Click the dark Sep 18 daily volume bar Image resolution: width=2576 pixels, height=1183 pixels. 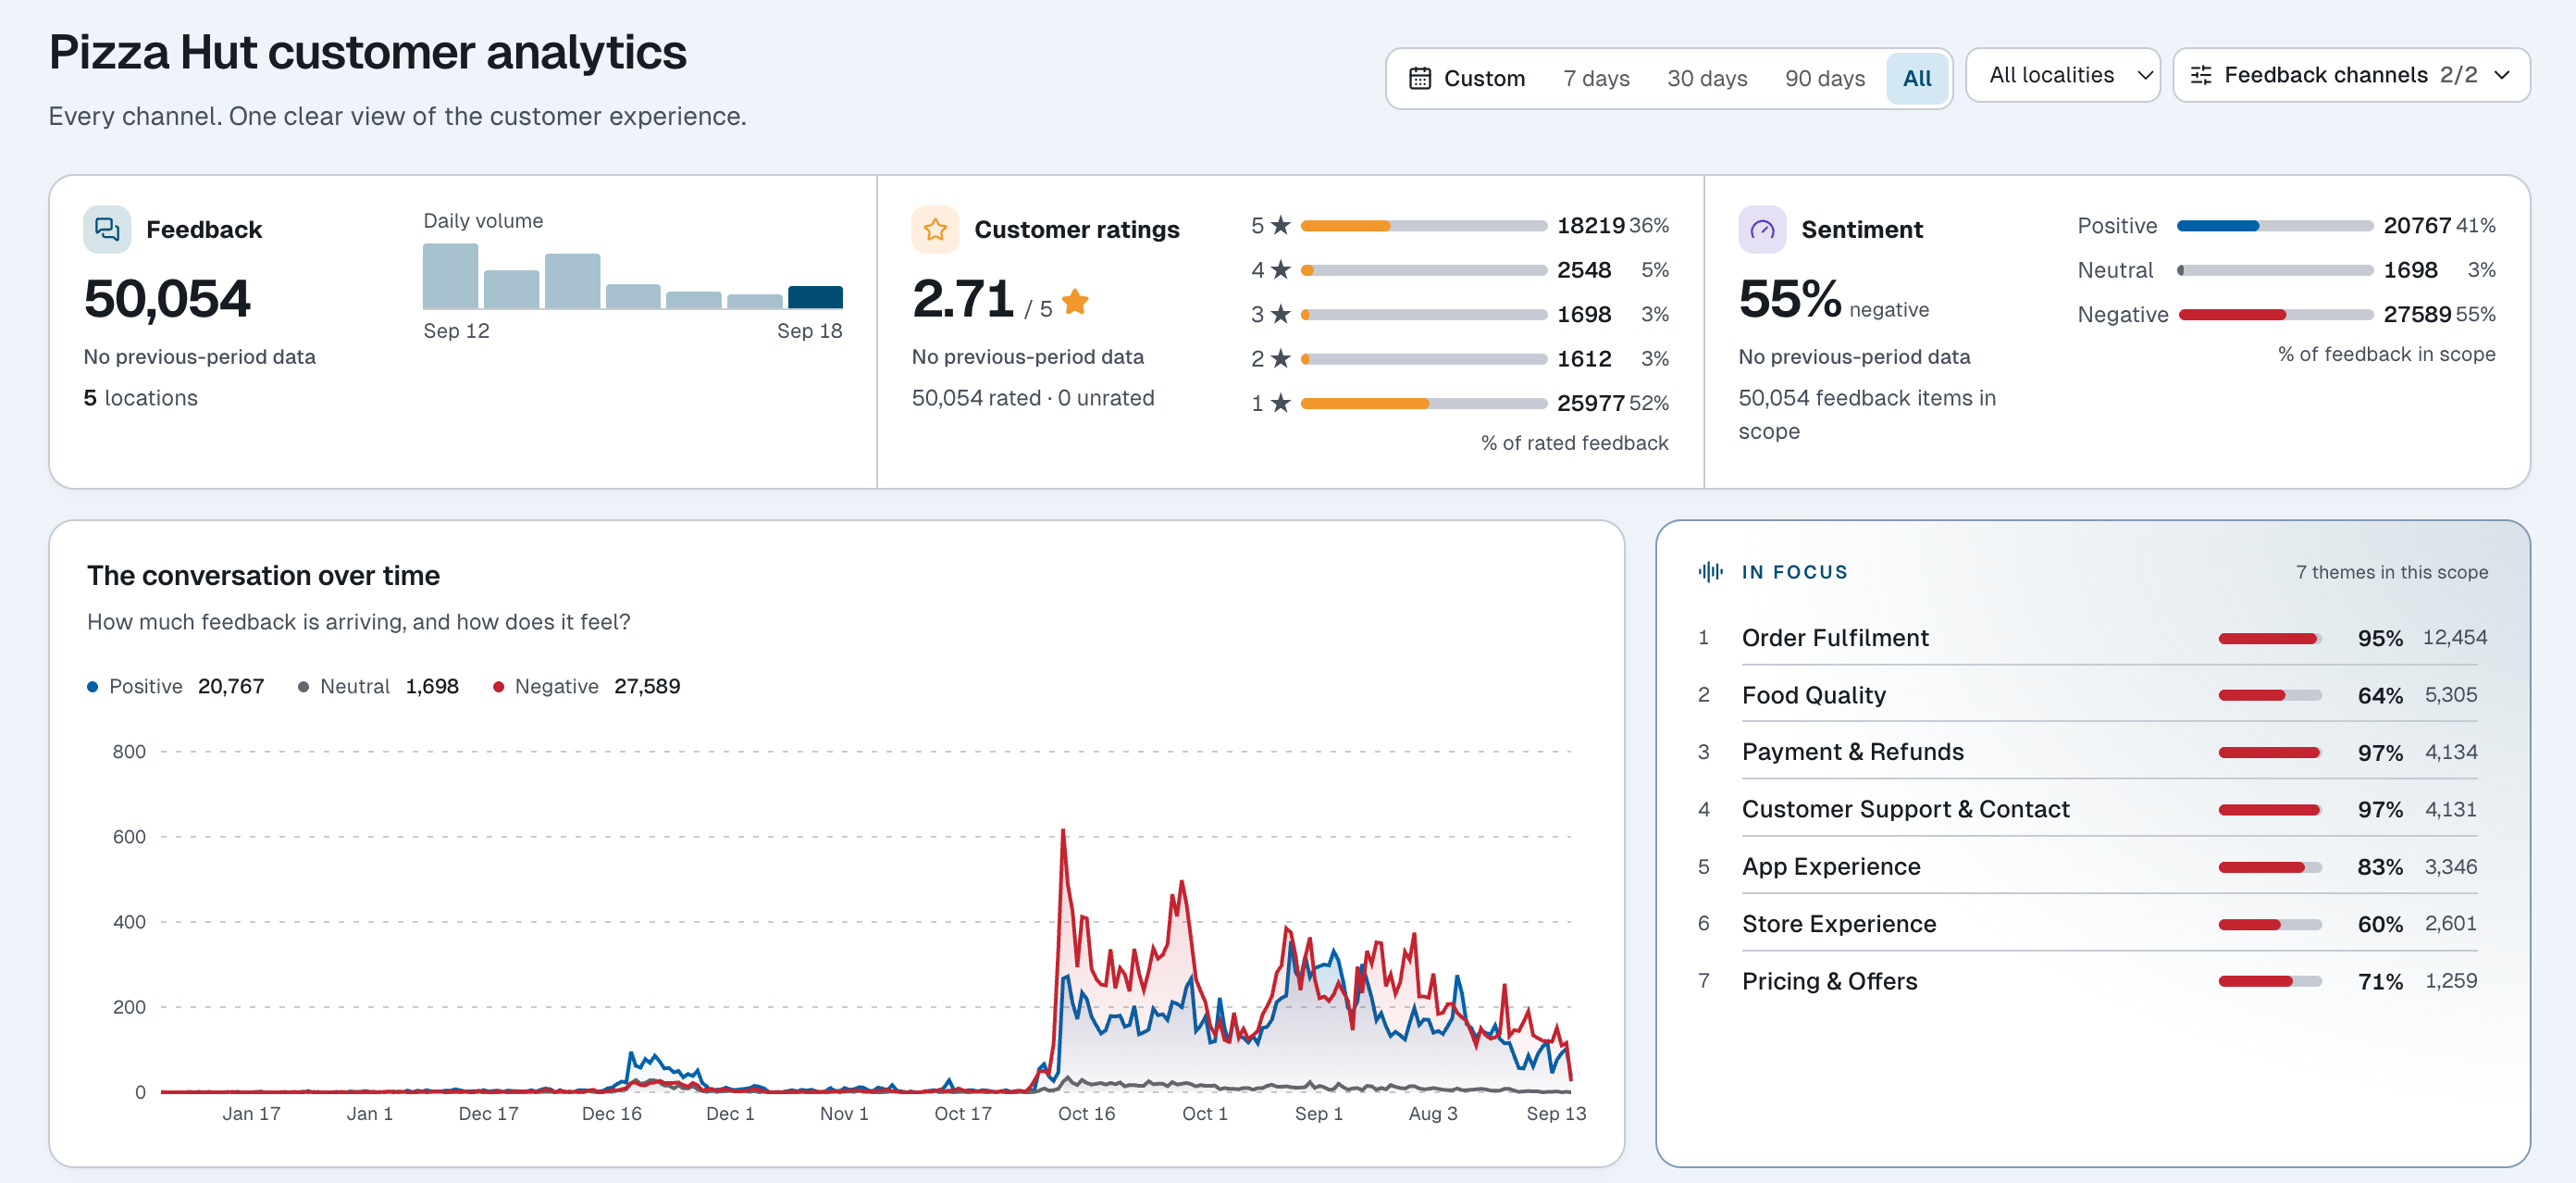click(x=815, y=297)
